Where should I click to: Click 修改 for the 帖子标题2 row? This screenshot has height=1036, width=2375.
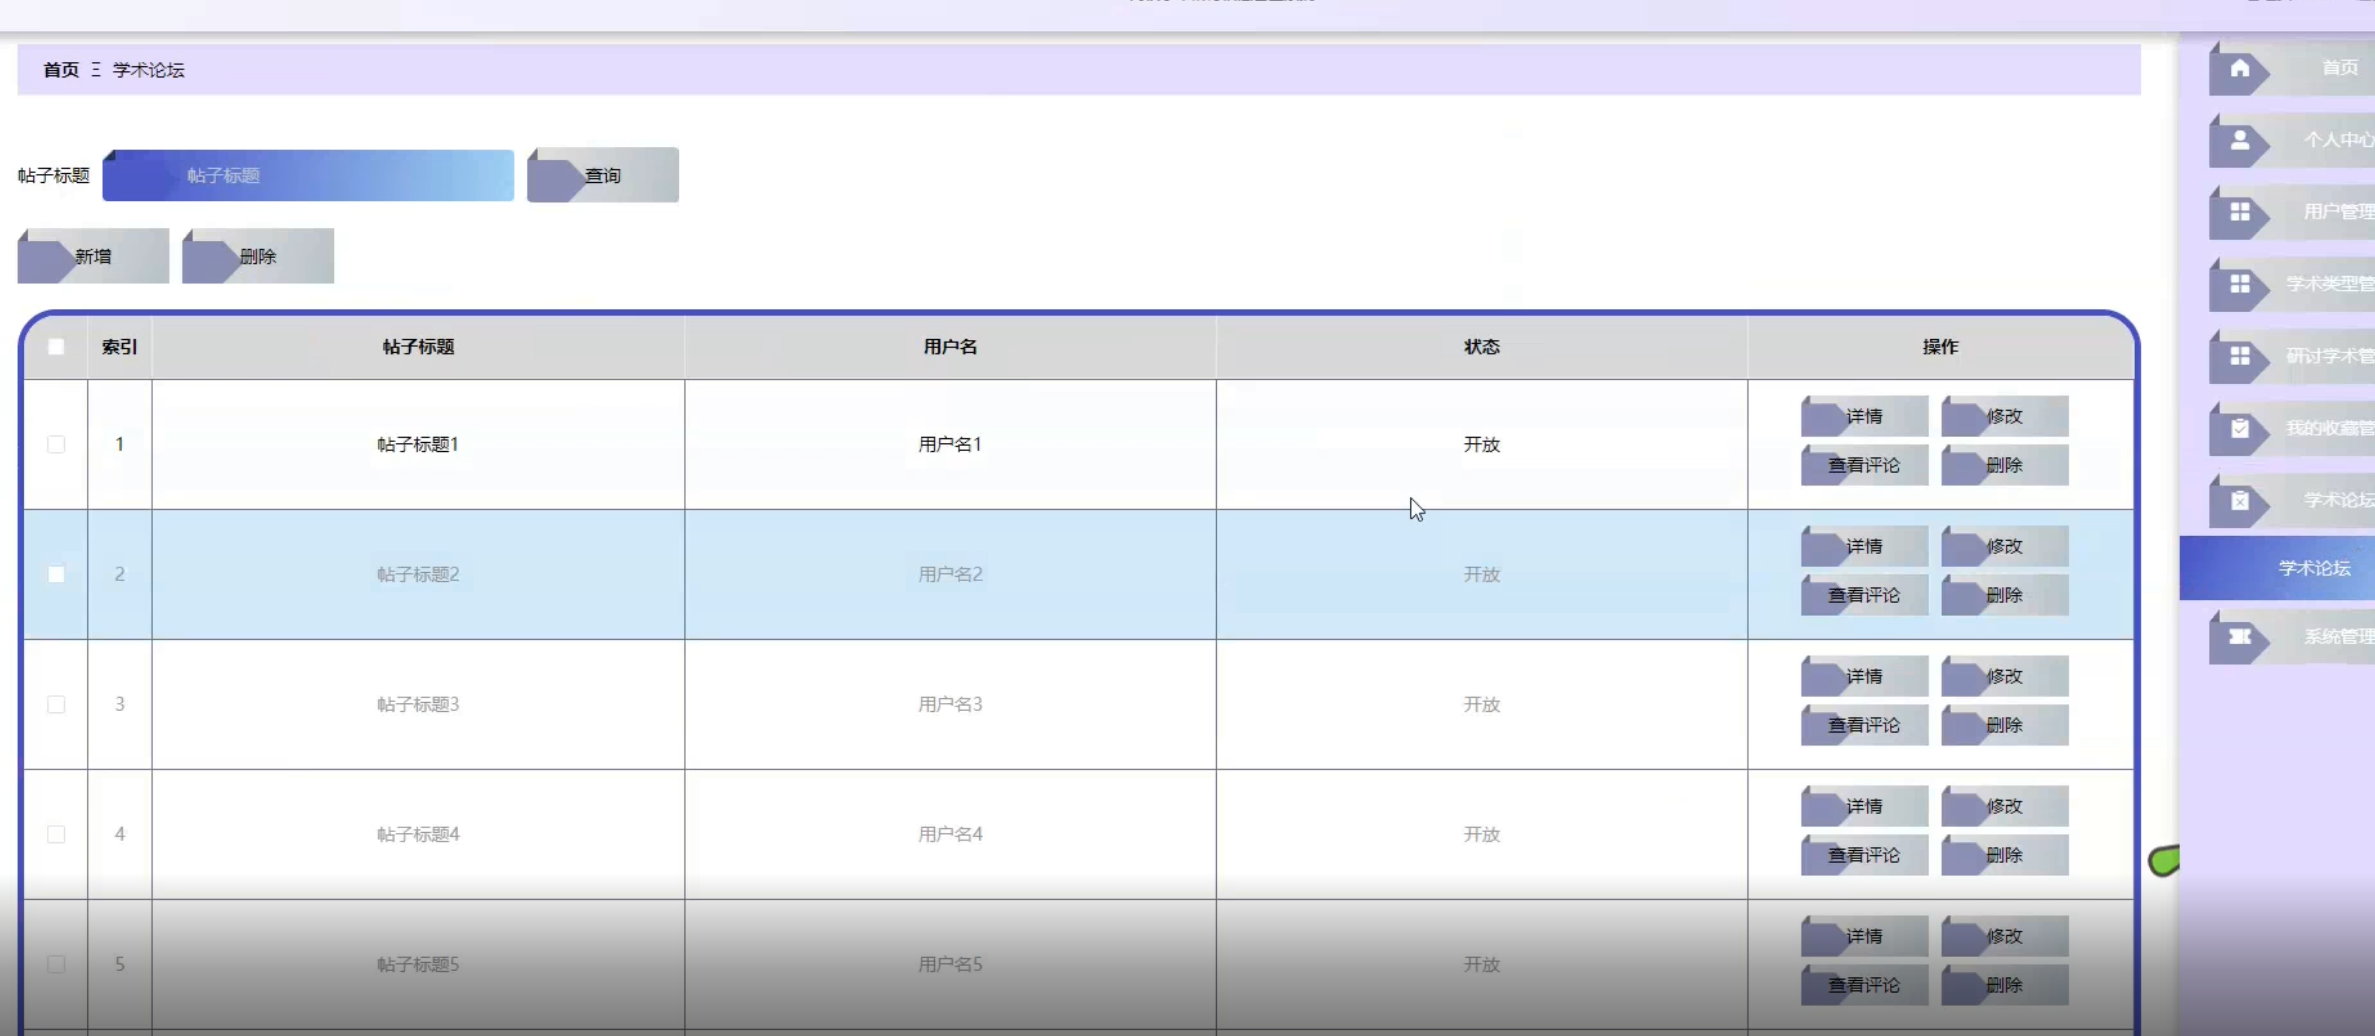[2004, 546]
